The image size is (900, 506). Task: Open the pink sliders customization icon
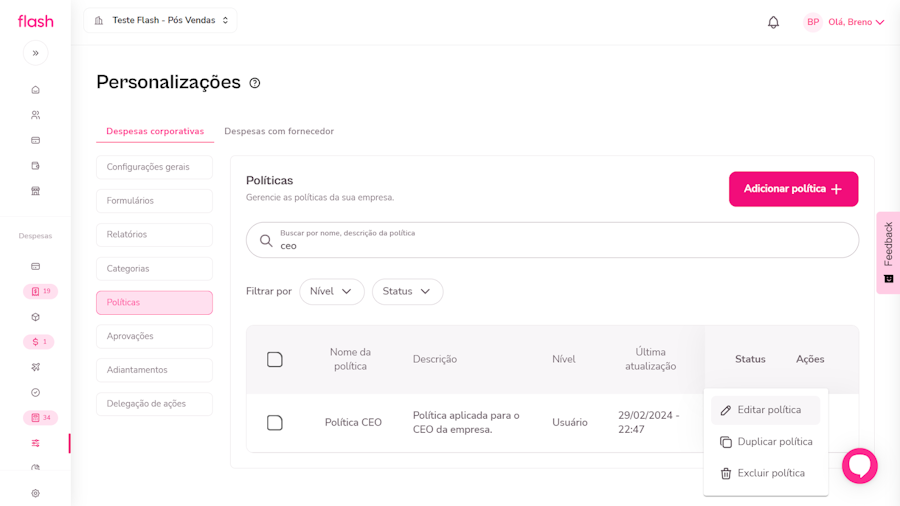[36, 443]
